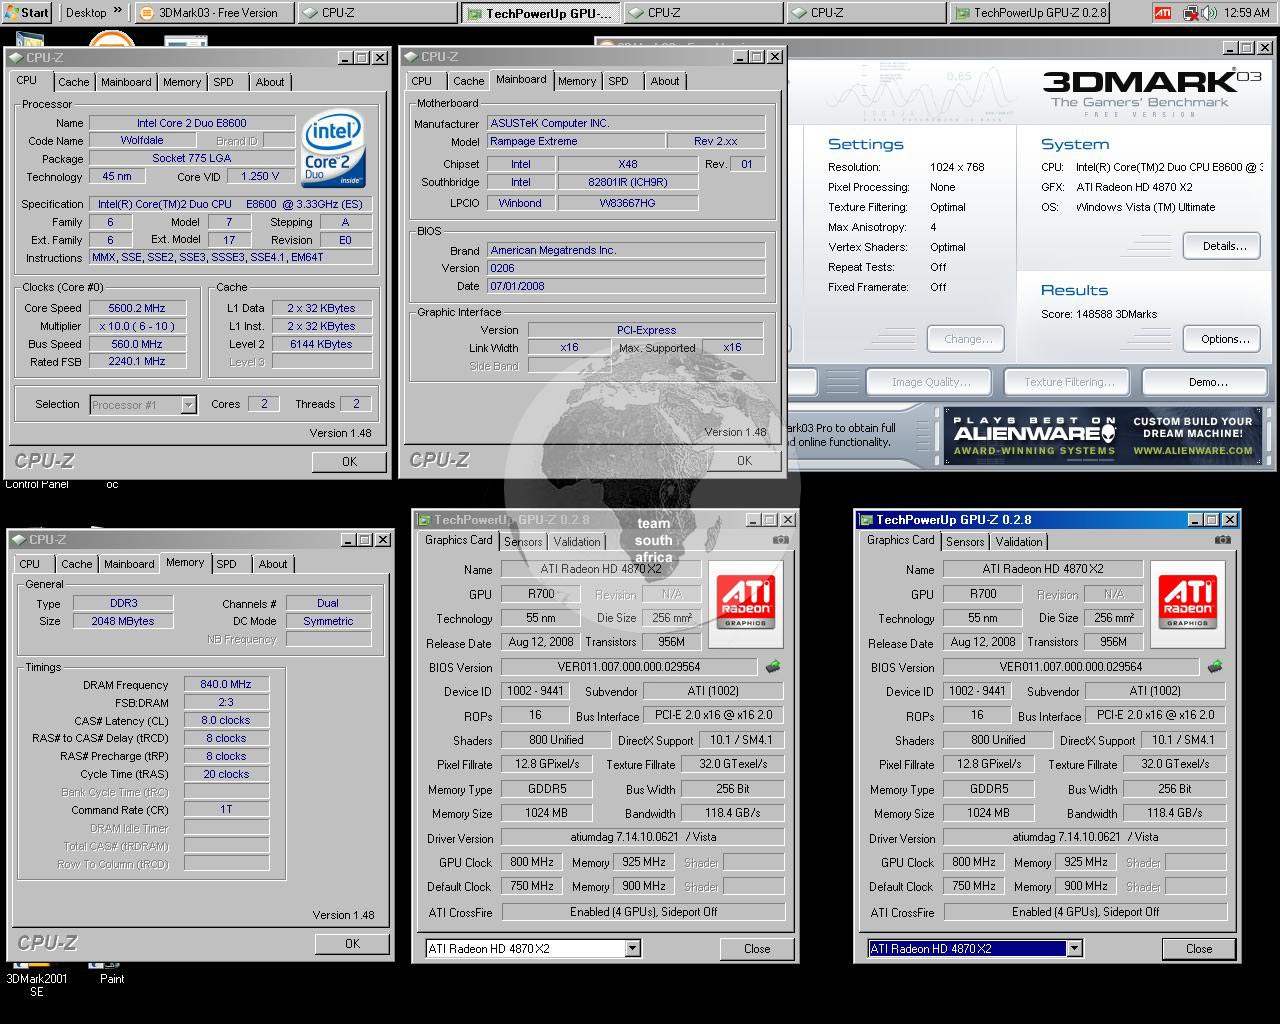Click the BIOS Date field 07/01/2008
The height and width of the screenshot is (1024, 1280).
click(x=626, y=286)
